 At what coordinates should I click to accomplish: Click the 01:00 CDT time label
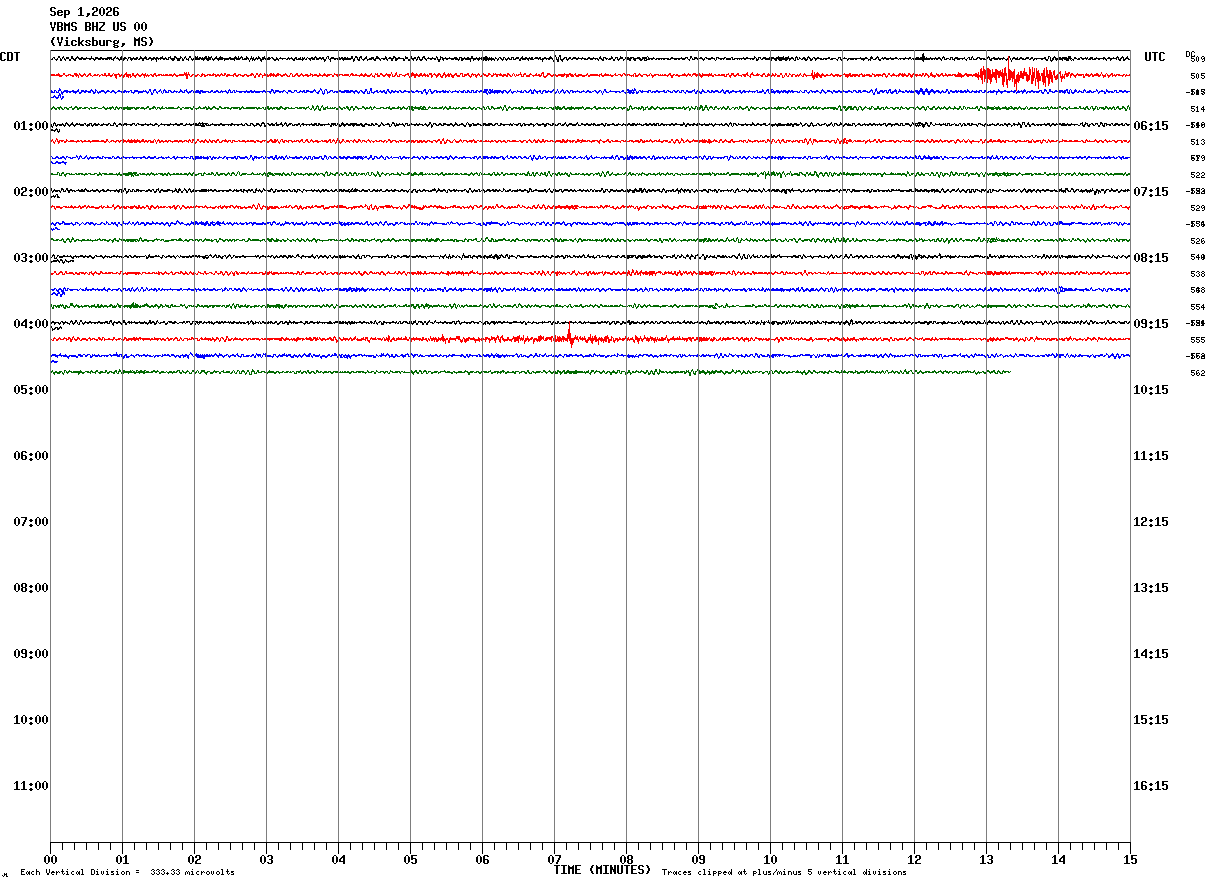click(30, 126)
